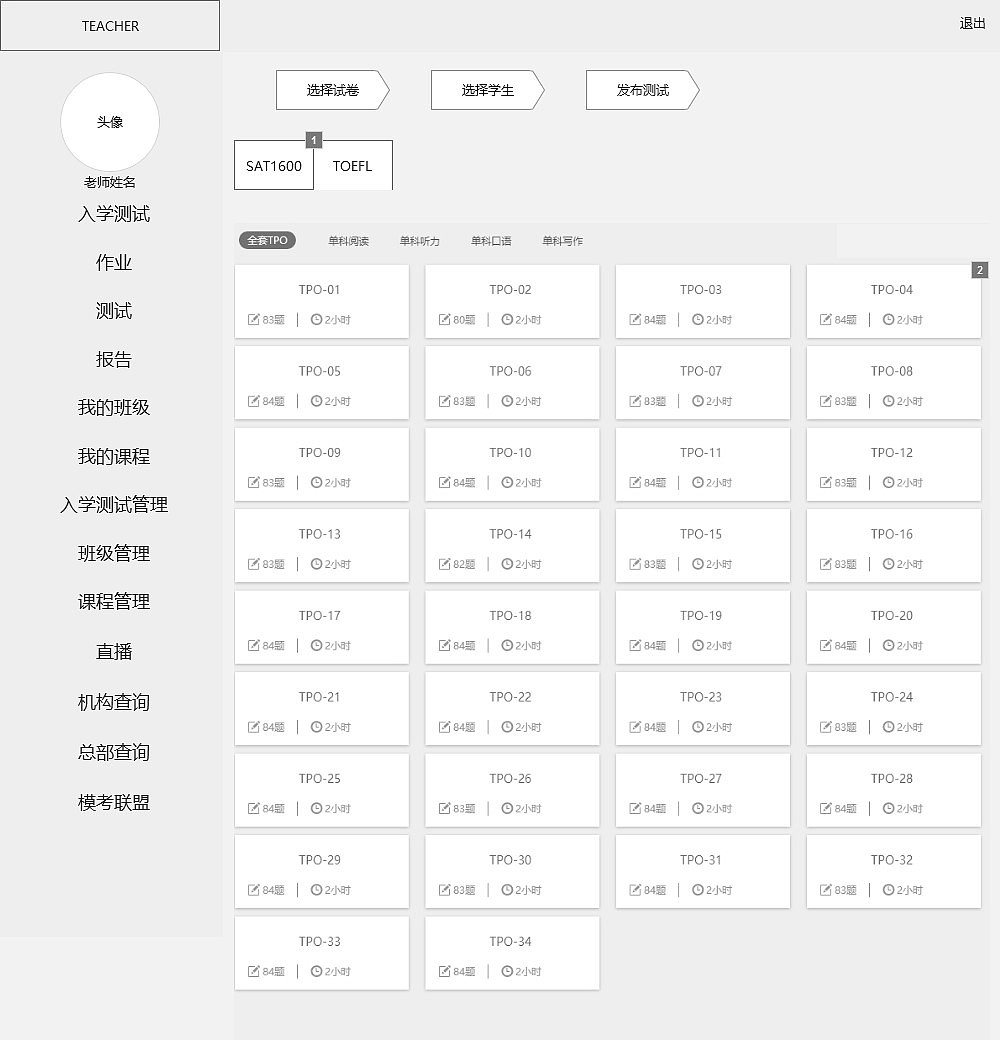
Task: Select the 单科阅读 filter tab
Action: [348, 240]
